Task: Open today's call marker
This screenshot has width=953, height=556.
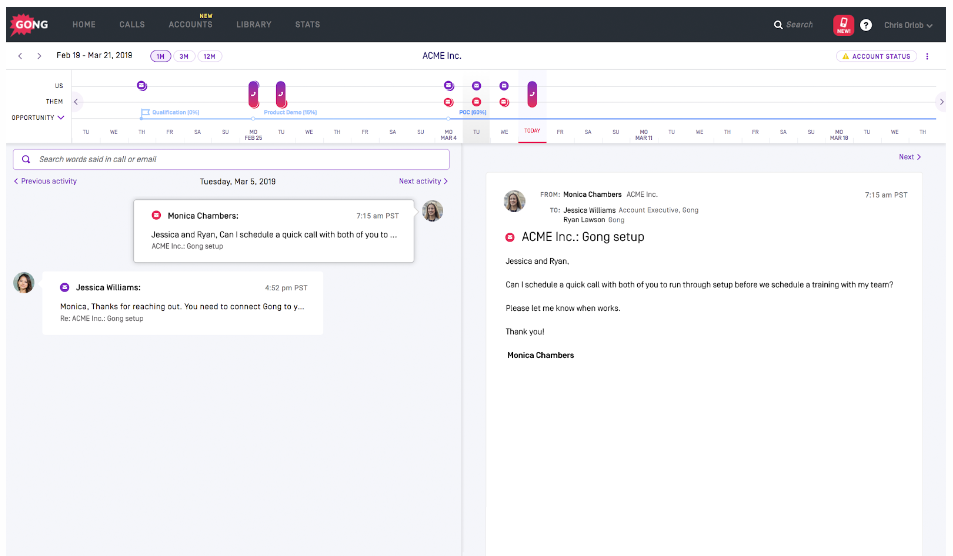Action: click(532, 94)
